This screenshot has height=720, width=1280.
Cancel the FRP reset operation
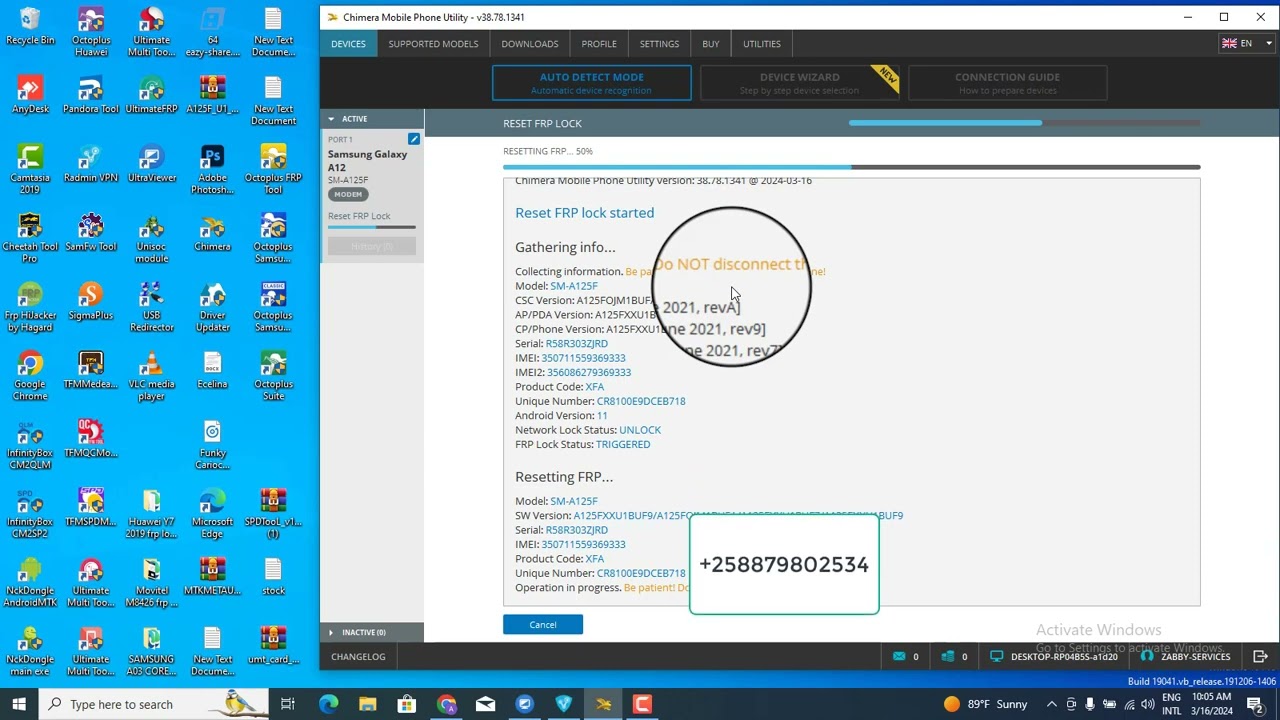(542, 625)
